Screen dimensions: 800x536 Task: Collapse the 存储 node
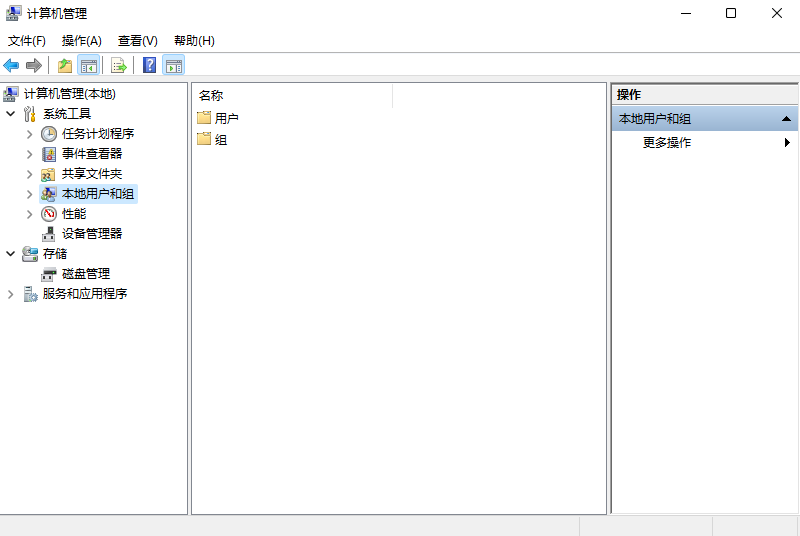[10, 253]
